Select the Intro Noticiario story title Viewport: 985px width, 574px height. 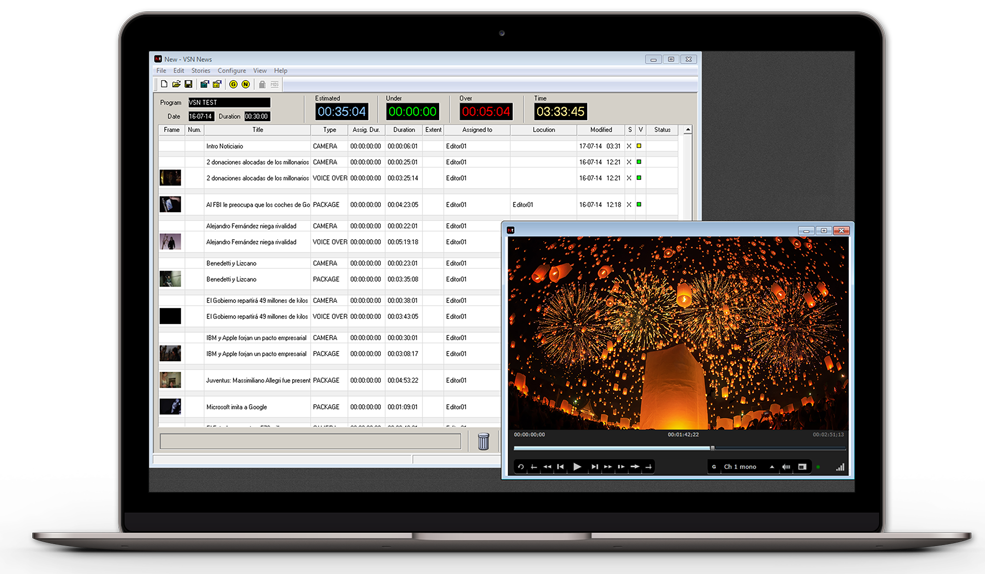[x=224, y=146]
